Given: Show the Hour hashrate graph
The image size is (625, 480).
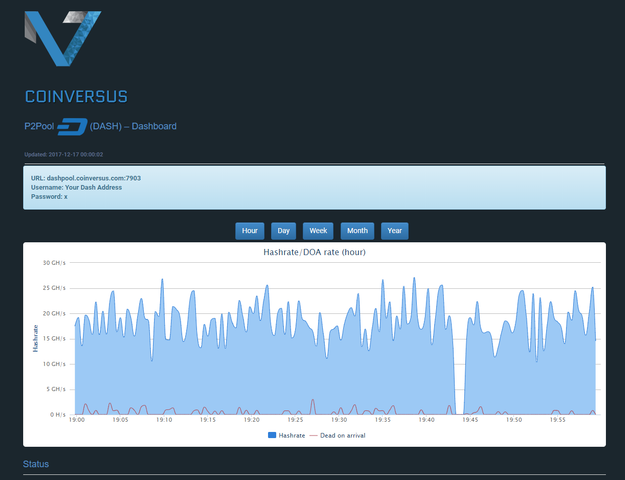Looking at the screenshot, I should pos(250,231).
